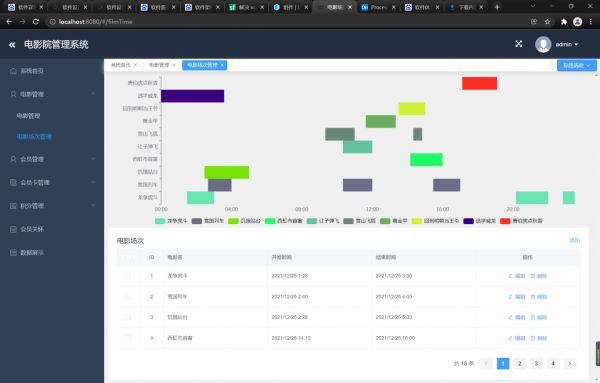Click the 数据展示 sidebar icon
Image resolution: width=600 pixels, height=383 pixels.
click(13, 253)
